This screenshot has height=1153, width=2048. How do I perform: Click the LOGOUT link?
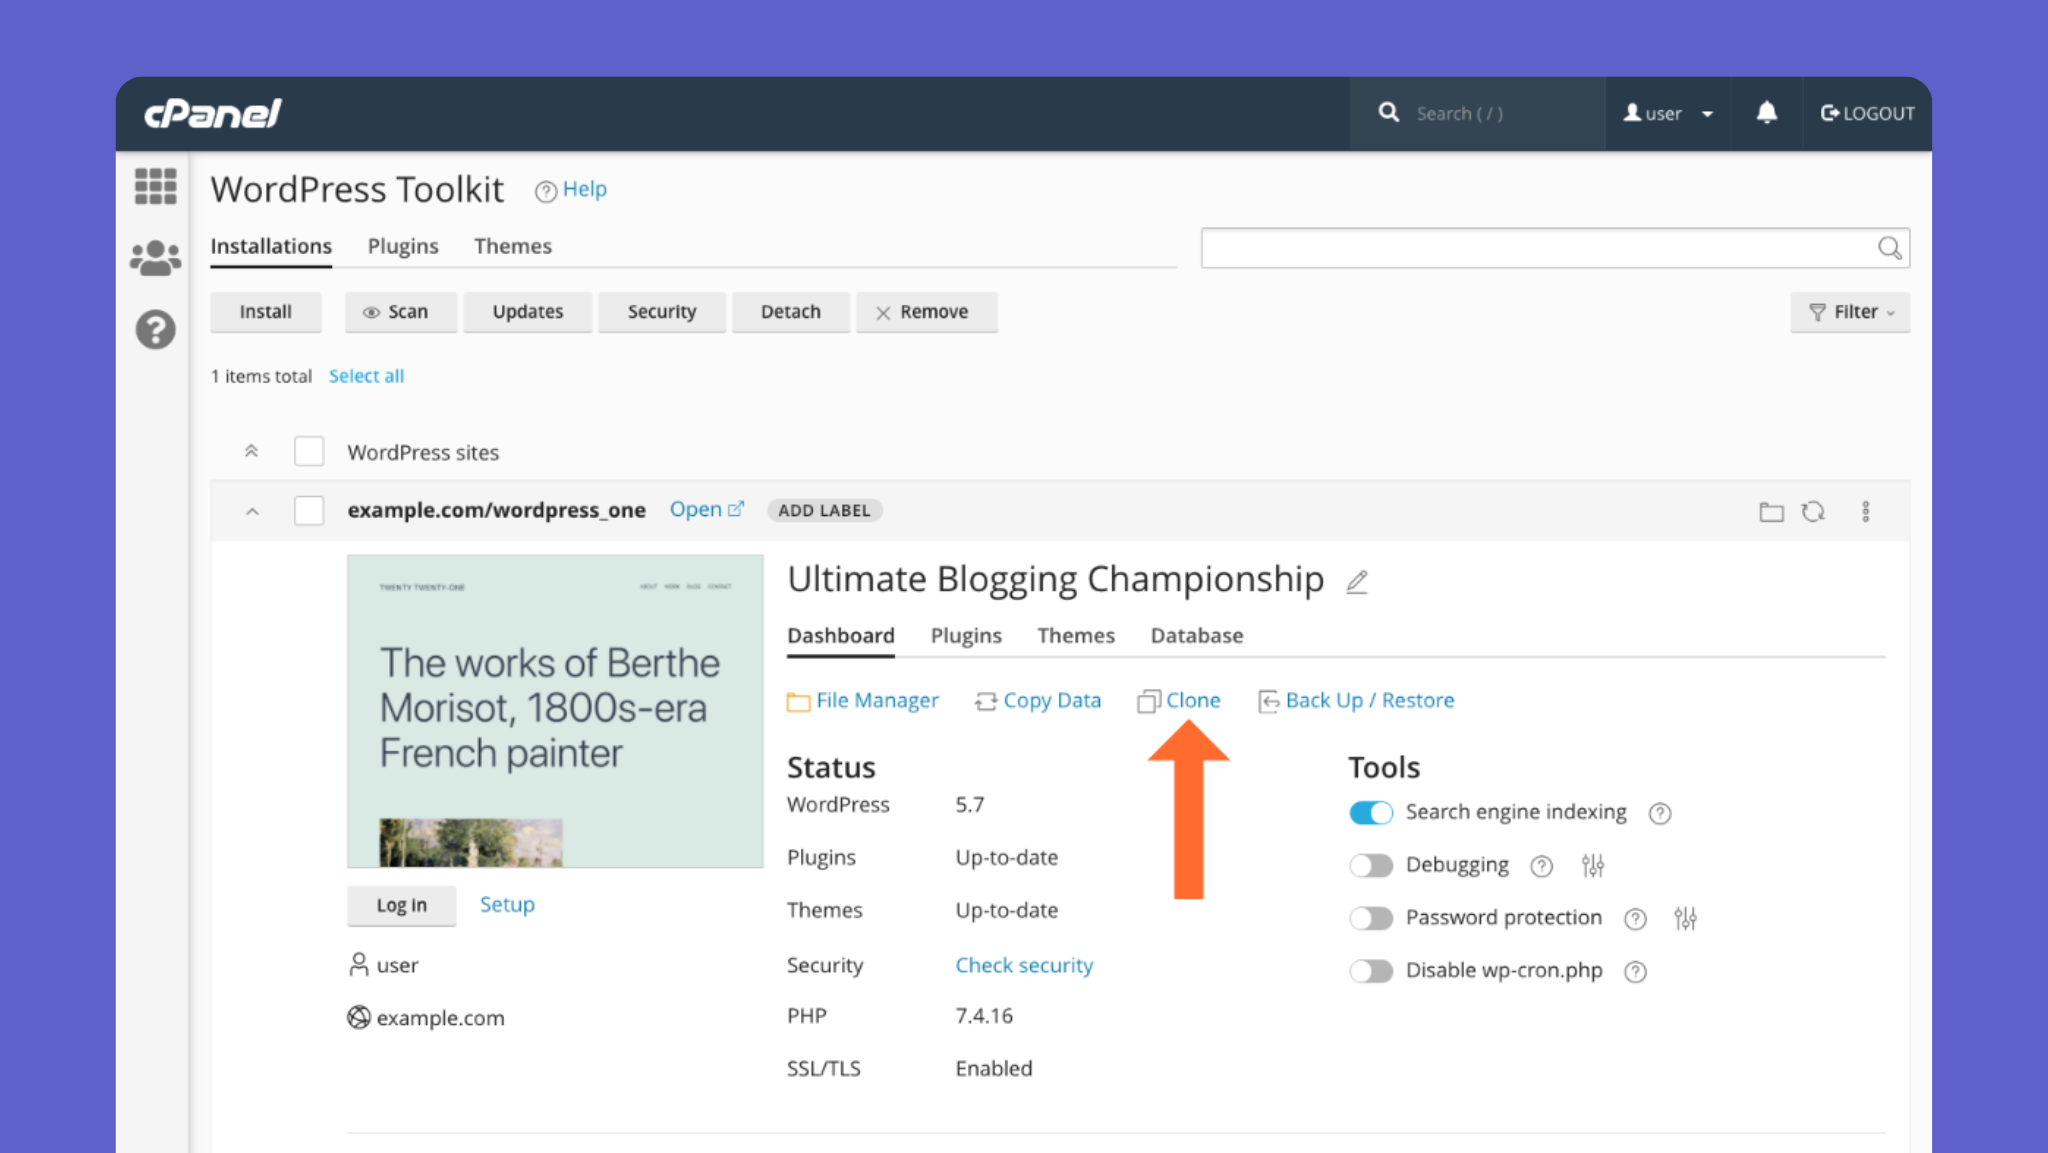tap(1867, 113)
